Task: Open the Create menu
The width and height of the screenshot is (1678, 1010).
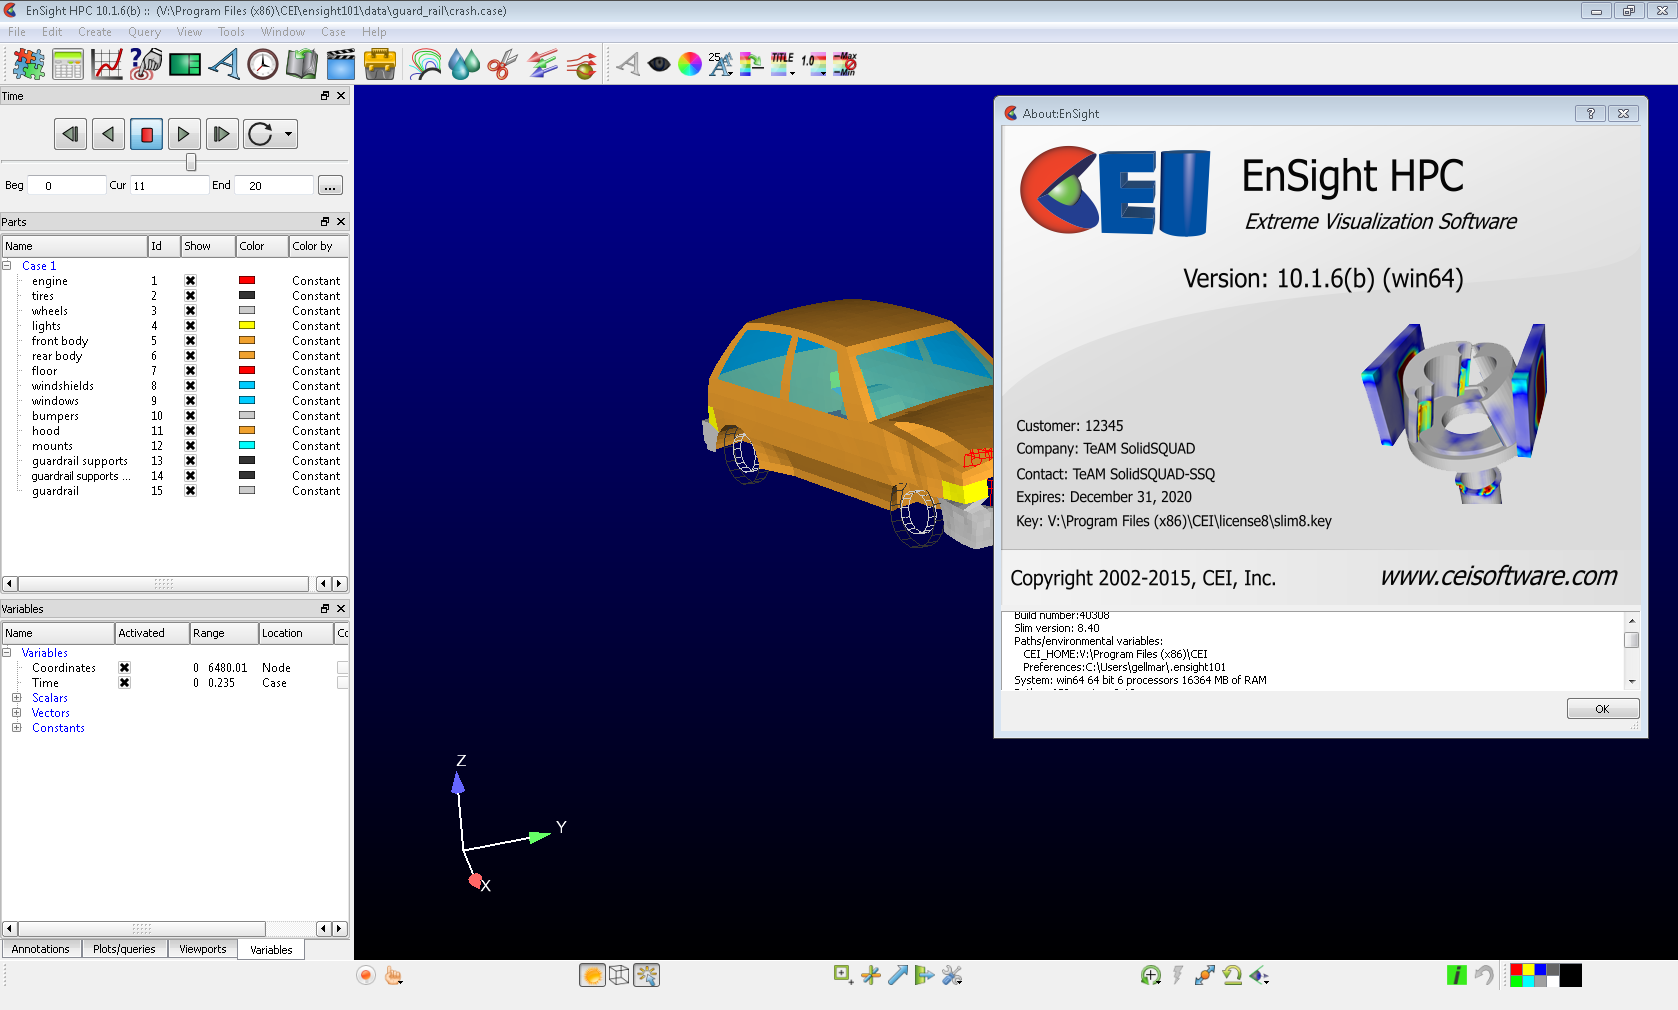Action: (x=95, y=32)
